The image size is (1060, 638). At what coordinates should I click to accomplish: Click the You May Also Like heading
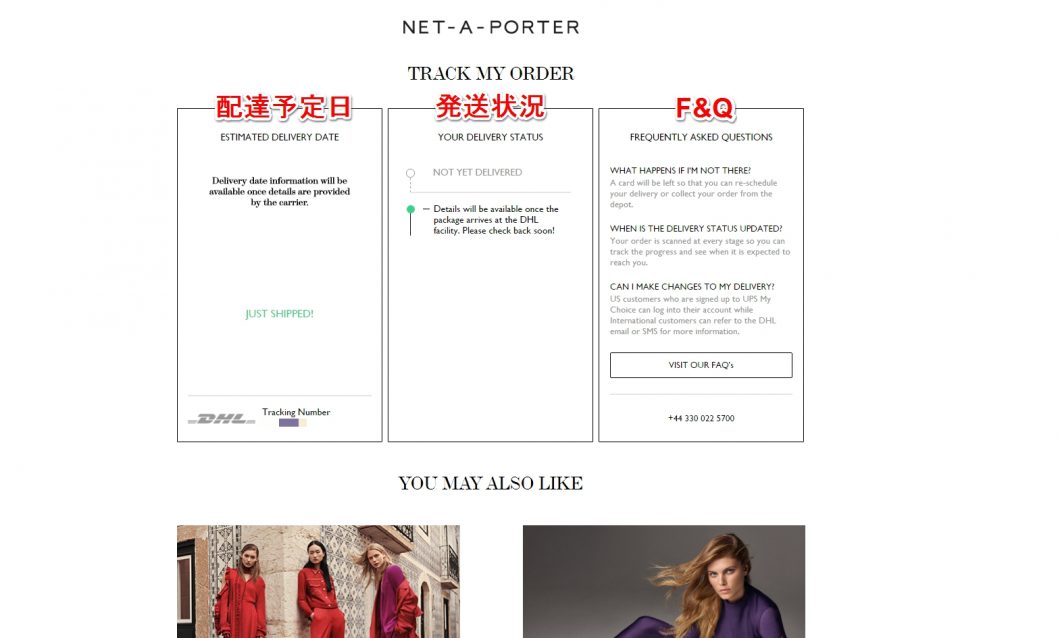click(491, 483)
